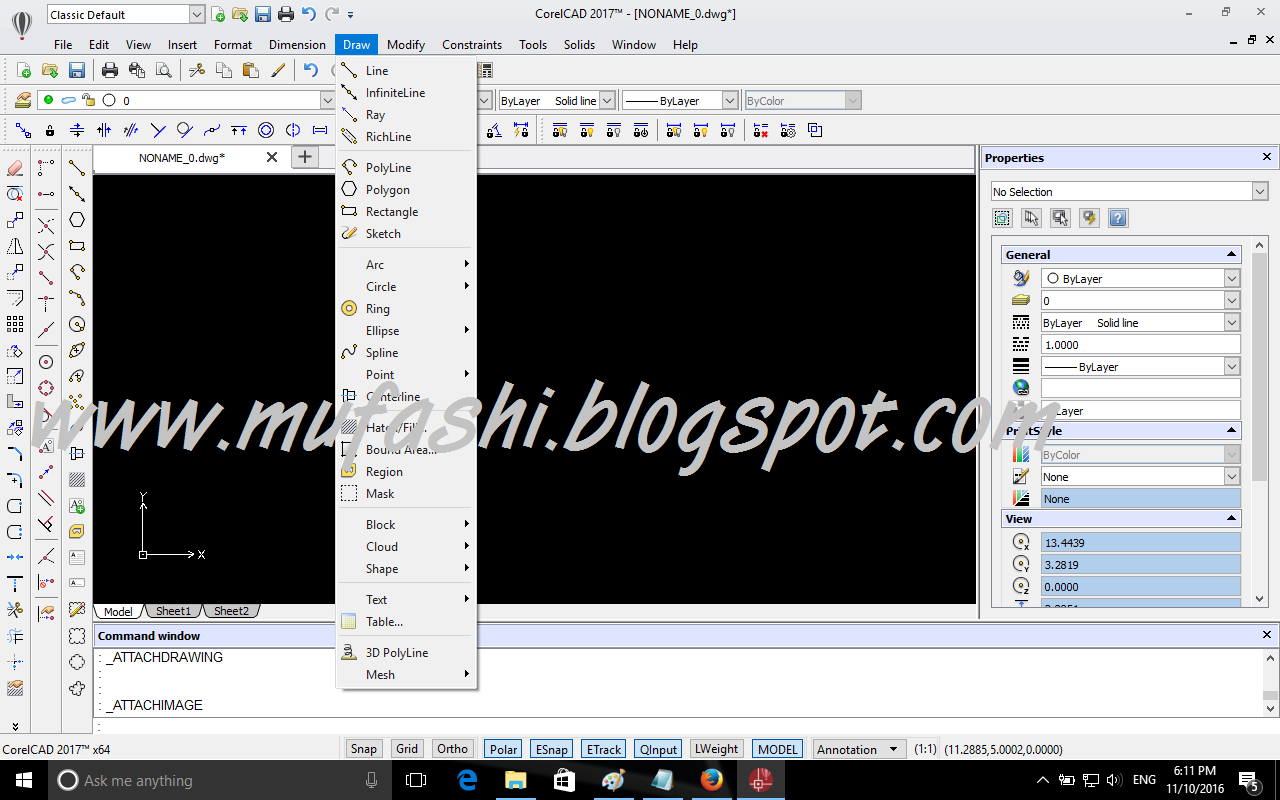Choose Rectangle from the Draw menu
Image resolution: width=1280 pixels, height=800 pixels.
pyautogui.click(x=405, y=212)
